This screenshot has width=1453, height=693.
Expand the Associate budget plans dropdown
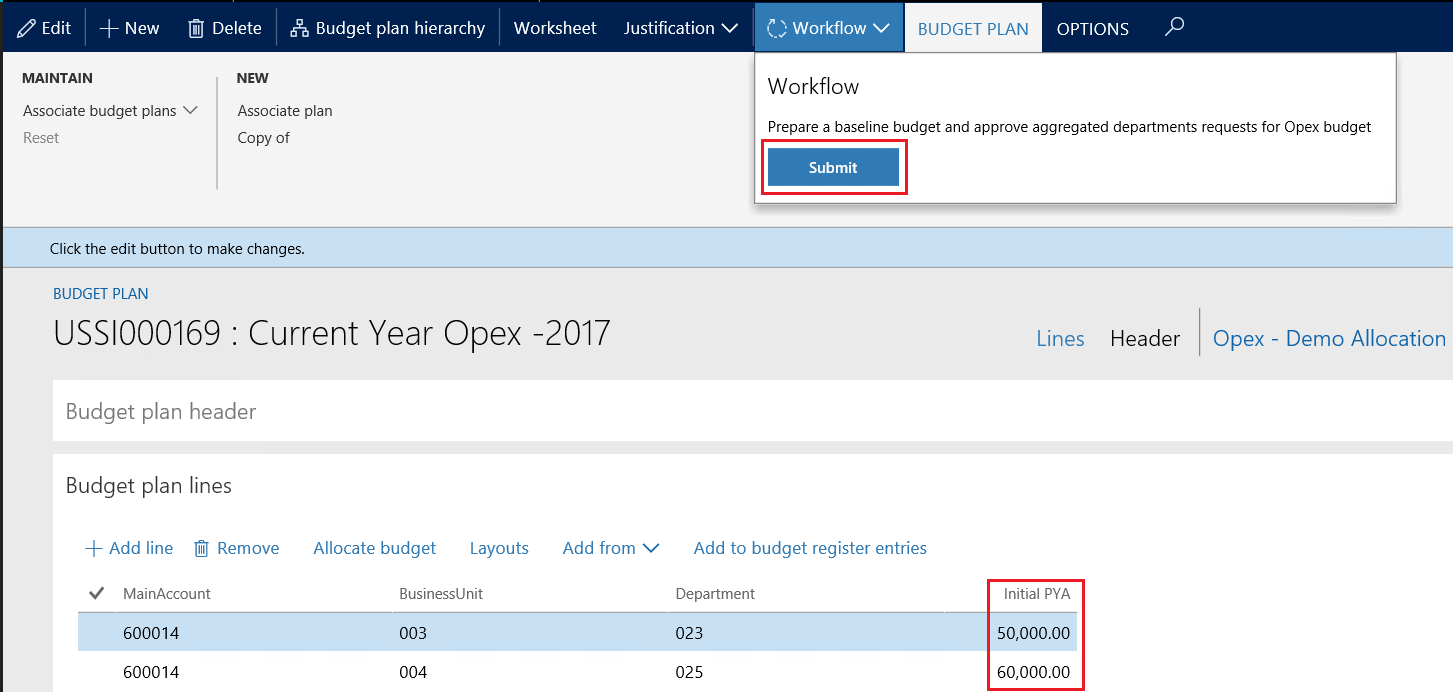tap(110, 110)
